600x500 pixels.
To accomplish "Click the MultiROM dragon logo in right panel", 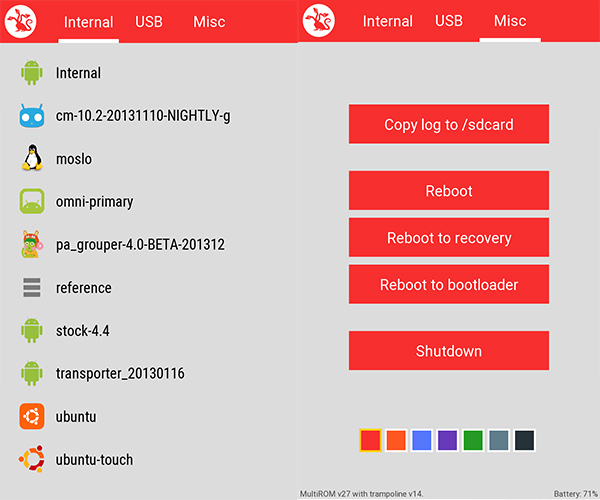I will coord(318,21).
